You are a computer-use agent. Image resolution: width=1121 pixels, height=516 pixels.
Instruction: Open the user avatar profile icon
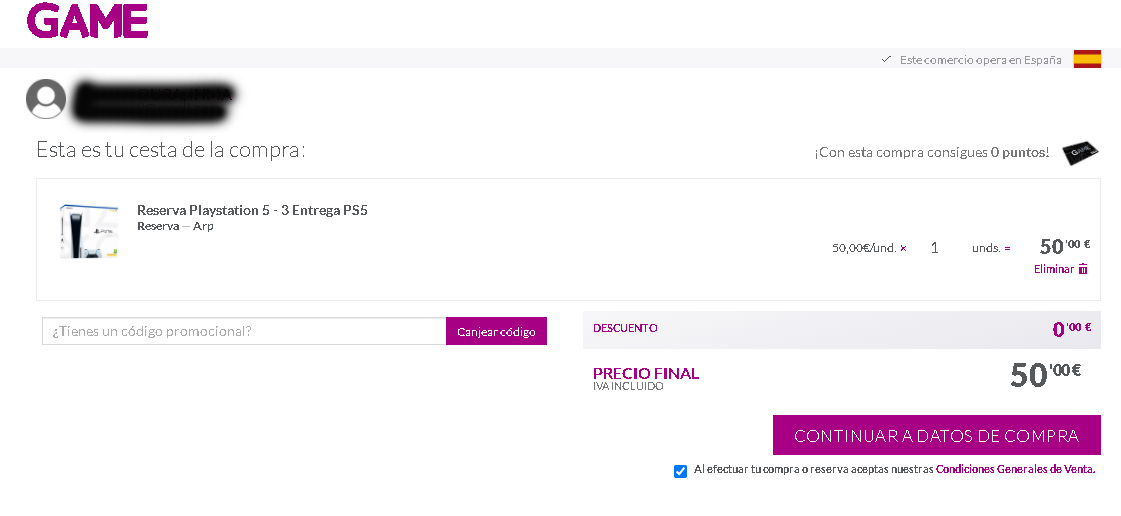(46, 99)
